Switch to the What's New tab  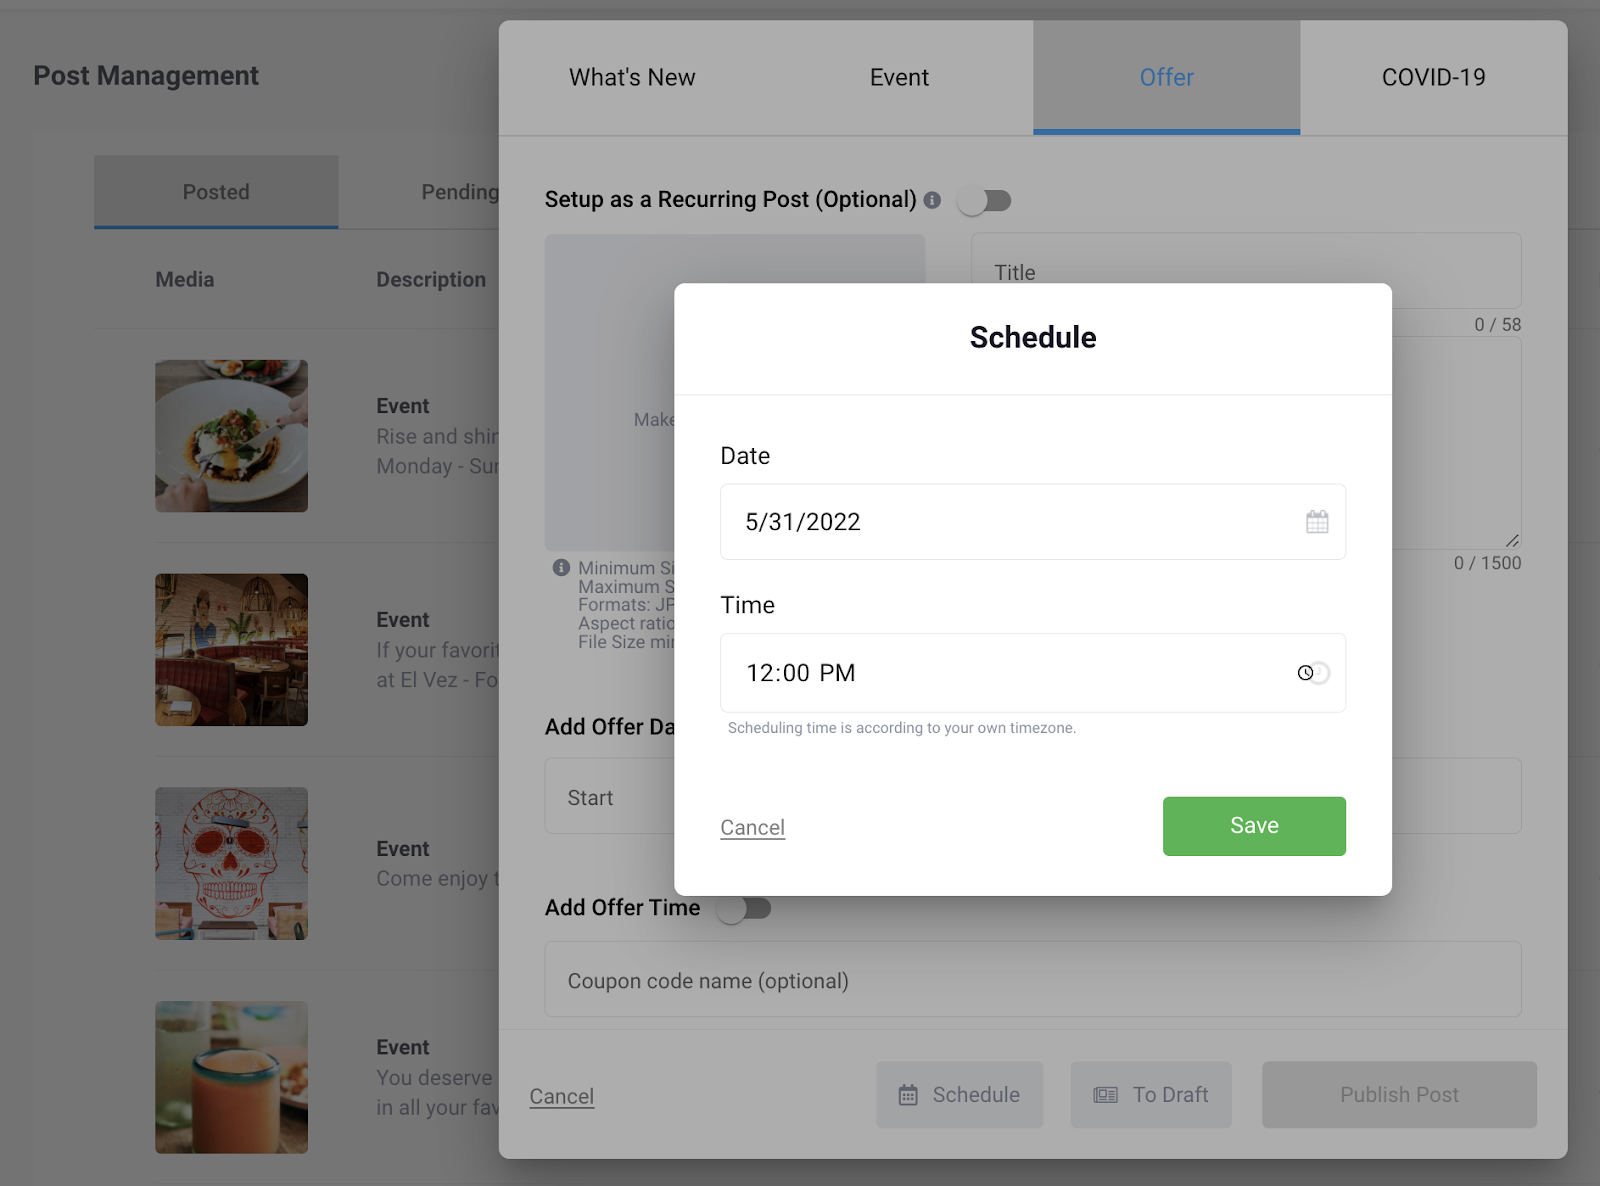632,78
